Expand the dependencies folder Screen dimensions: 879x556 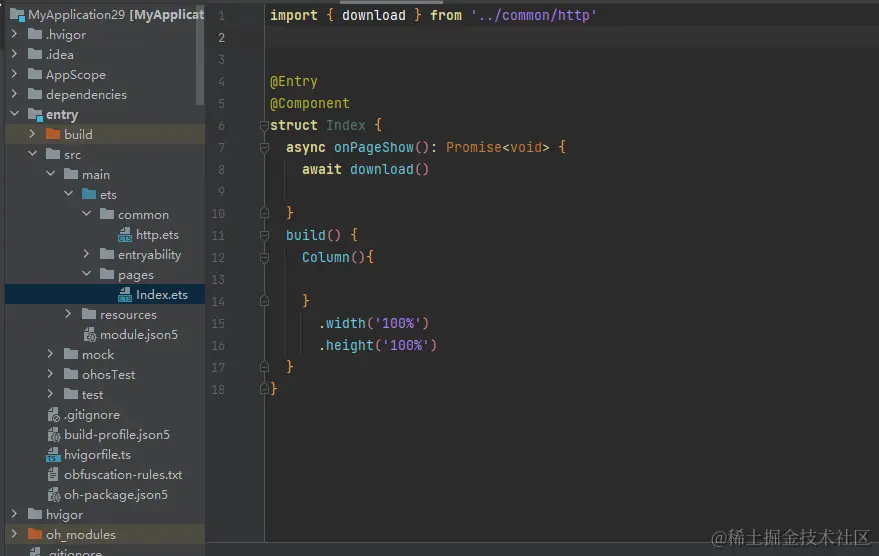pos(15,94)
